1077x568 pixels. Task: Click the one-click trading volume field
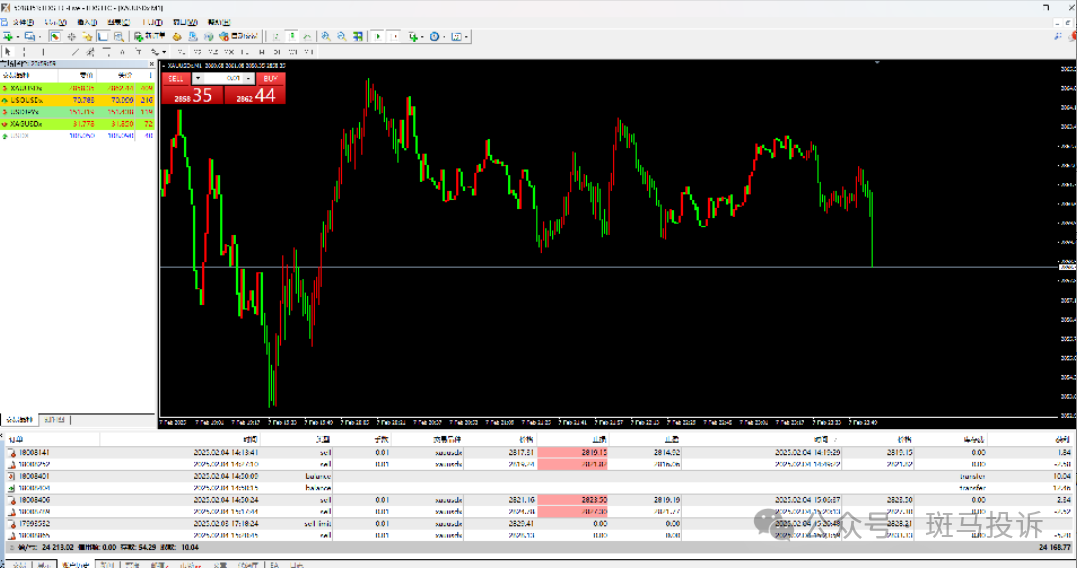click(224, 78)
